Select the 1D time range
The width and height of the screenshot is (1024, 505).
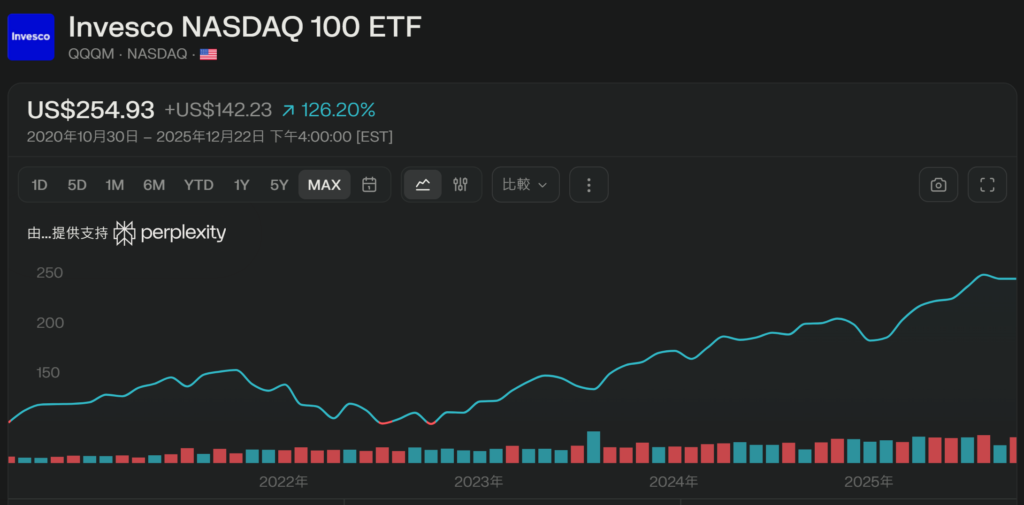click(39, 185)
